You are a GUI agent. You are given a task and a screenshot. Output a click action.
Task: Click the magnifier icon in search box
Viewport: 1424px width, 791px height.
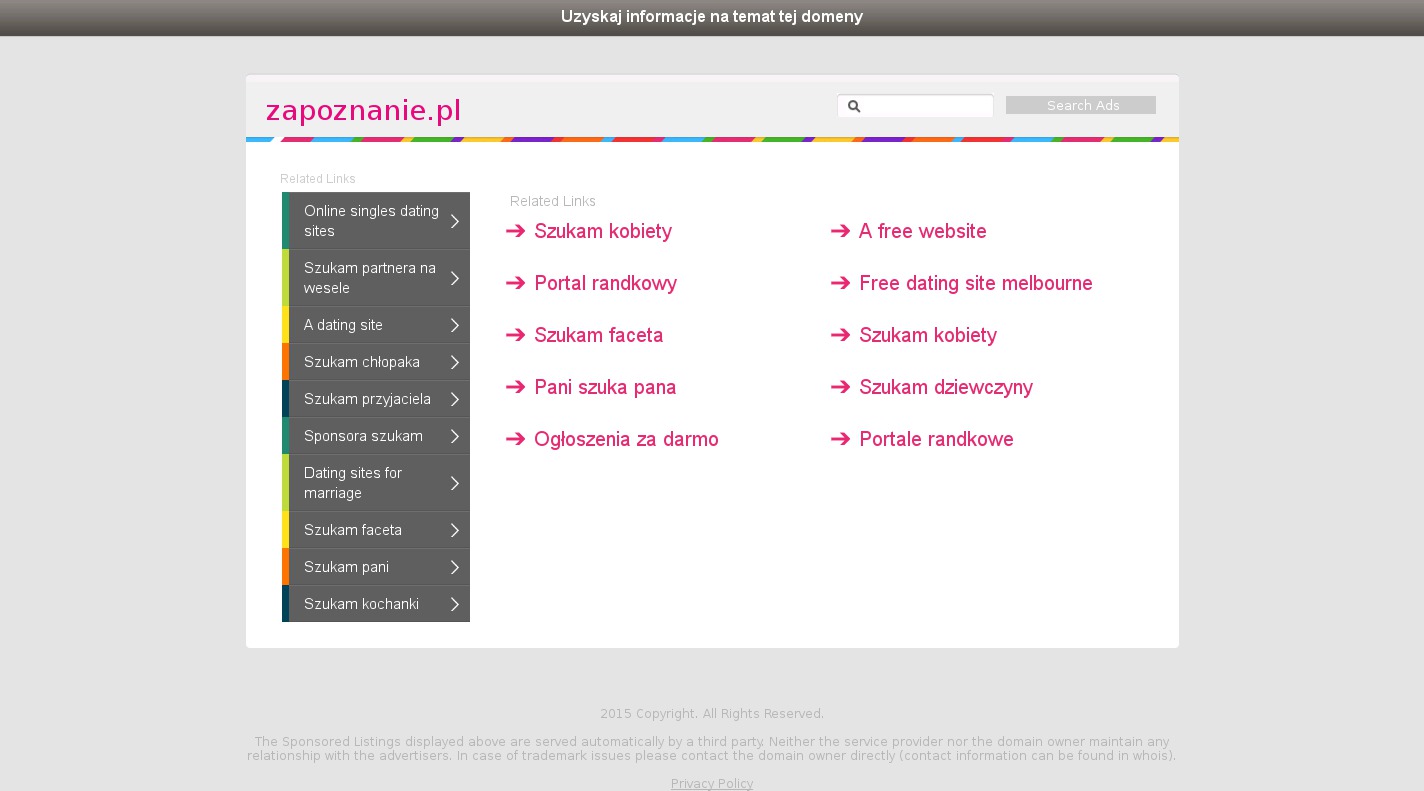coord(854,106)
